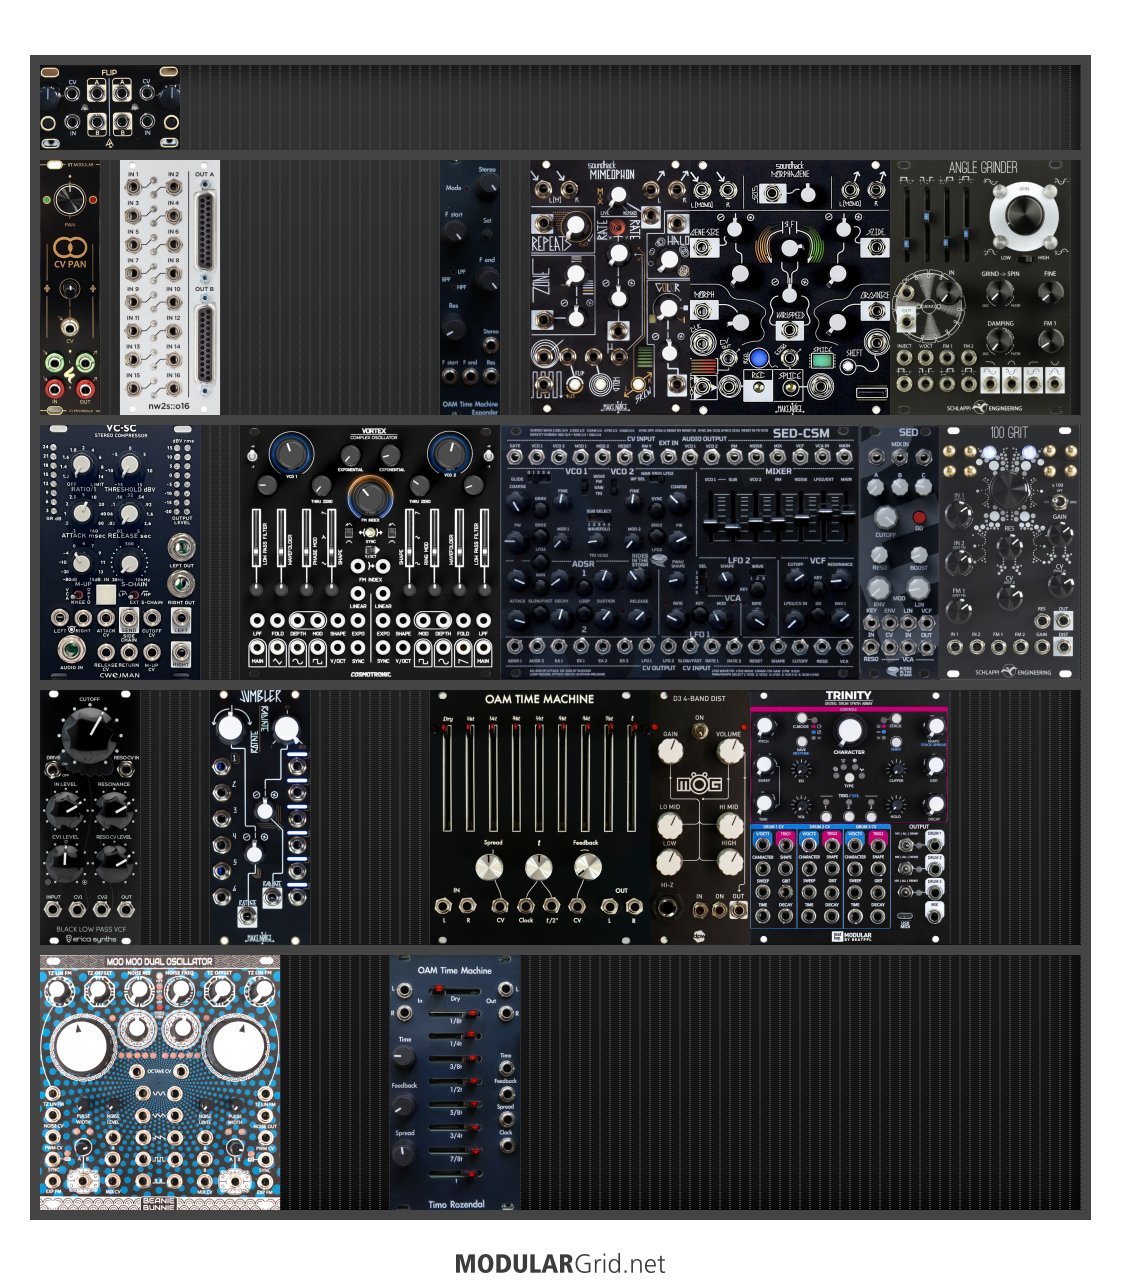The width and height of the screenshot is (1121, 1285).
Task: Push the blue REC button on Morphagene
Action: (758, 358)
